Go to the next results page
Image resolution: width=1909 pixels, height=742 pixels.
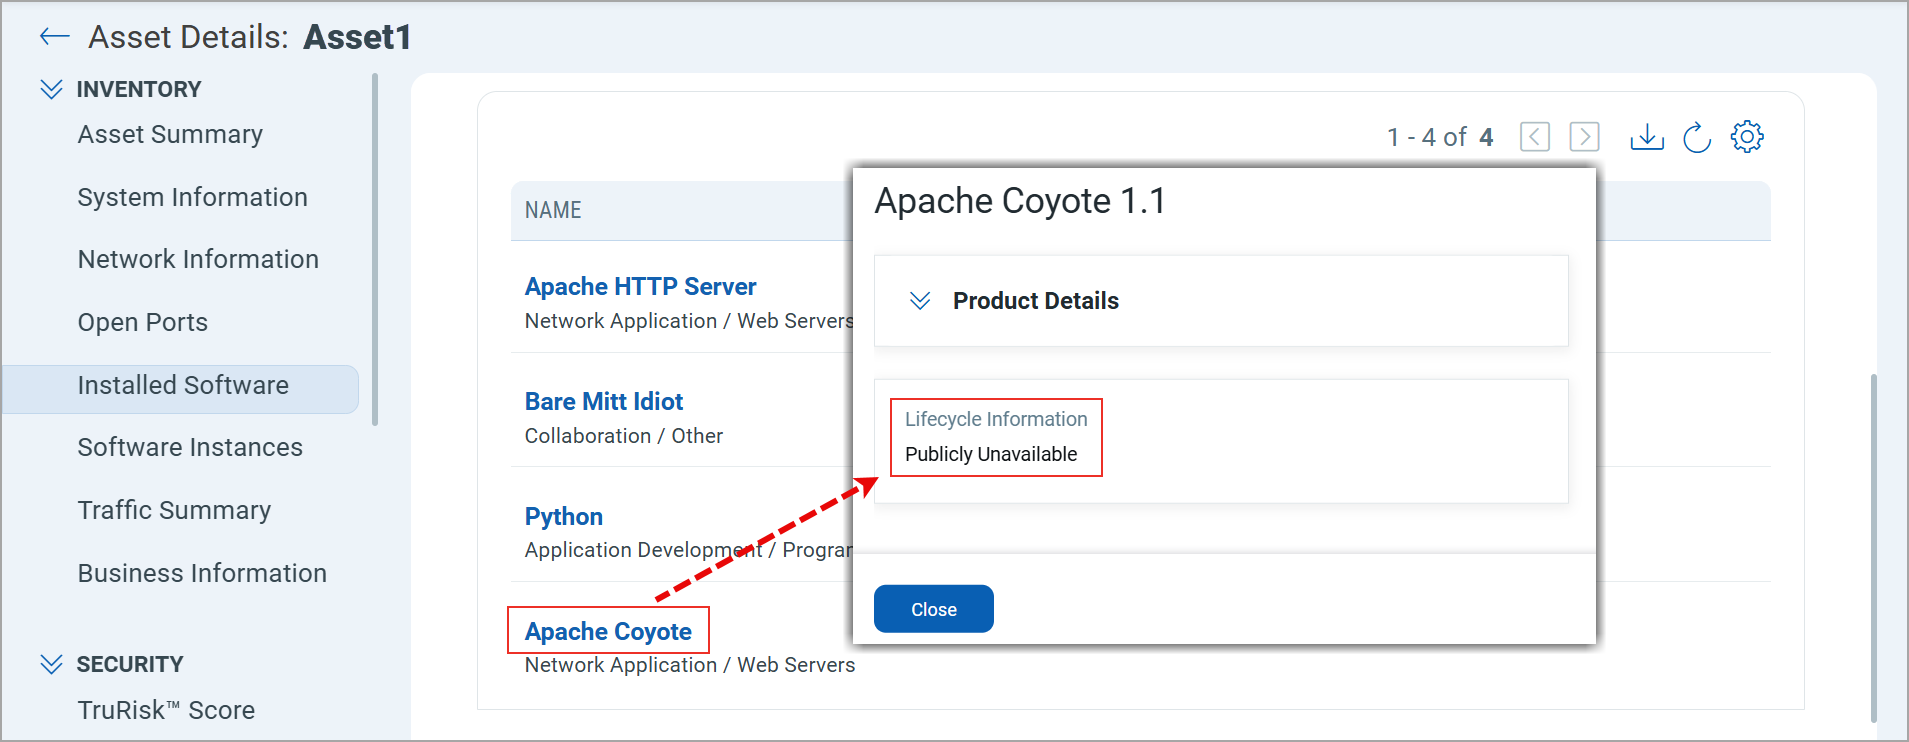pos(1584,137)
